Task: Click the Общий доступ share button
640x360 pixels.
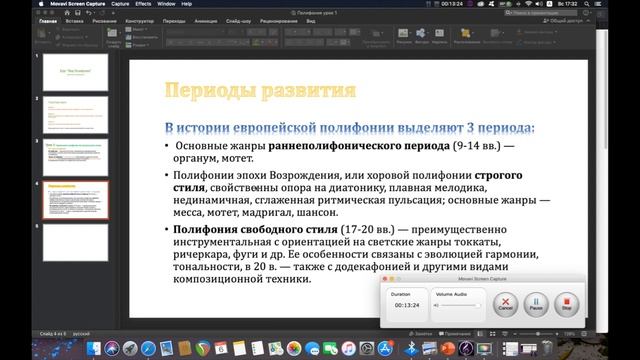Action: coord(563,21)
